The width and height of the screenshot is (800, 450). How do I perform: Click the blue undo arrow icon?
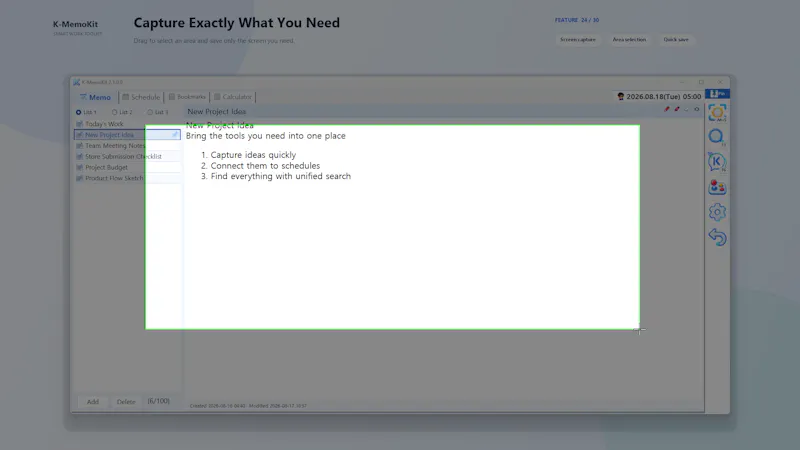point(717,237)
